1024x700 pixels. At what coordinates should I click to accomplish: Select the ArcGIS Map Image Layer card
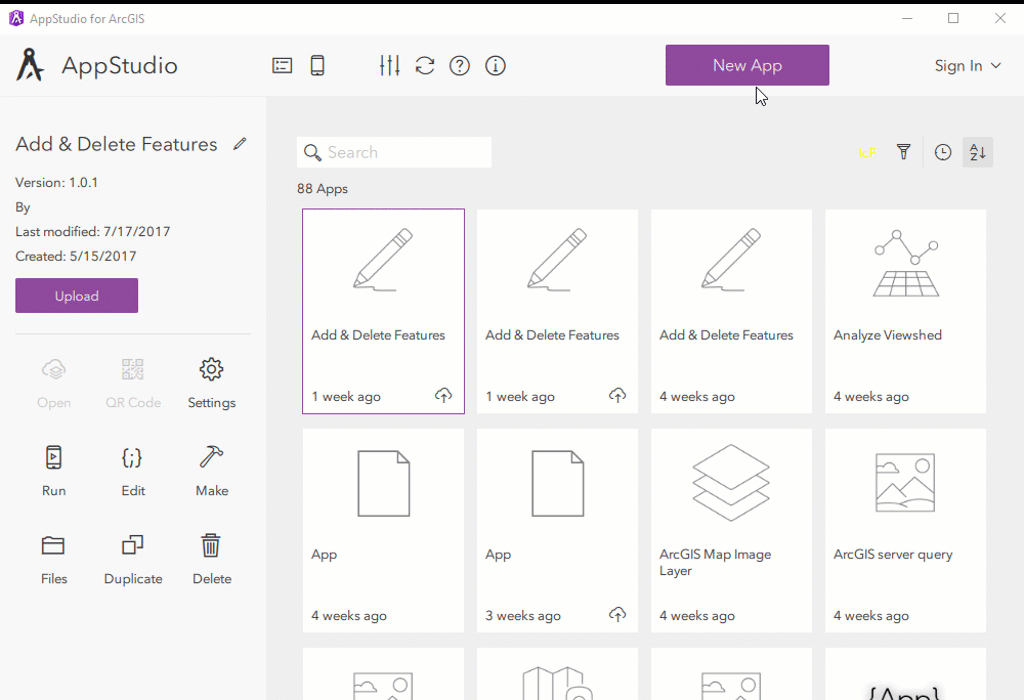731,530
